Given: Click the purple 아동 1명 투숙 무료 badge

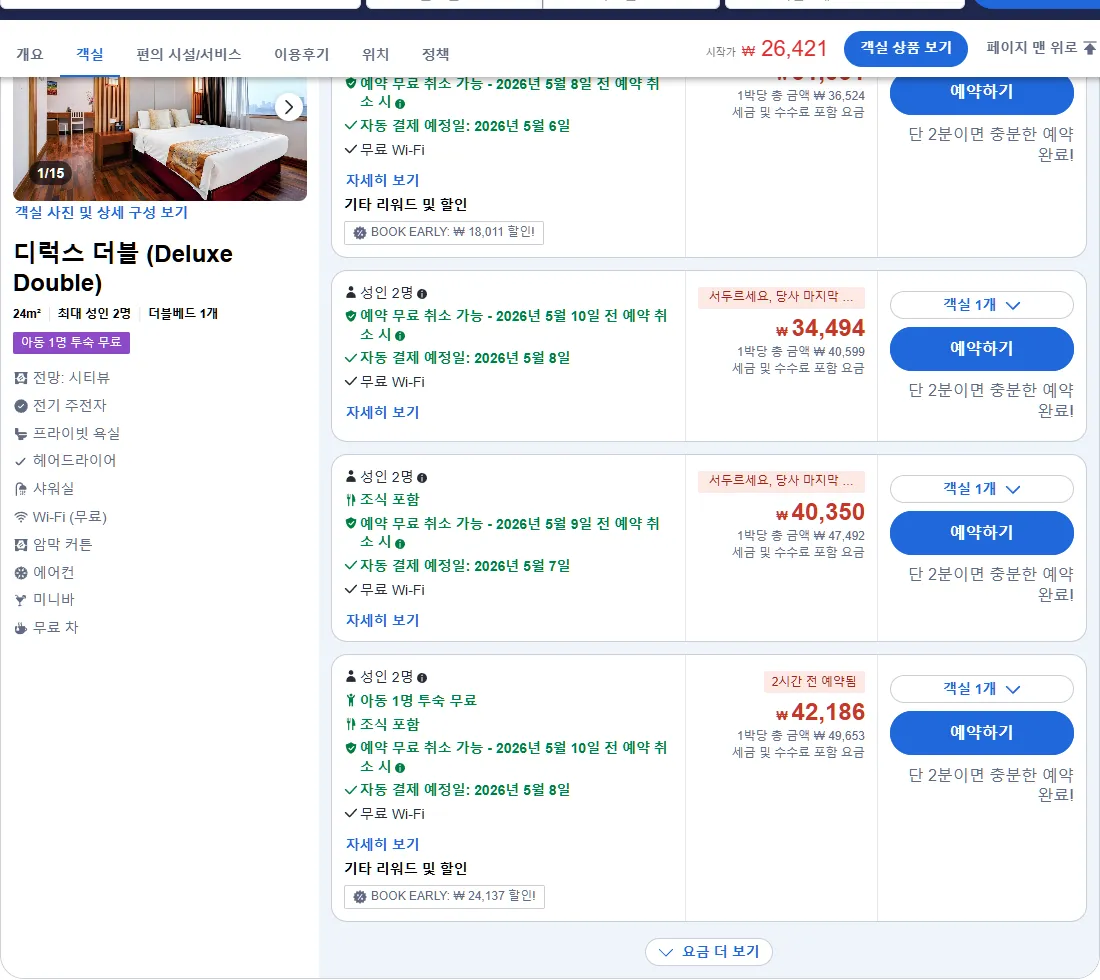Looking at the screenshot, I should [x=72, y=343].
